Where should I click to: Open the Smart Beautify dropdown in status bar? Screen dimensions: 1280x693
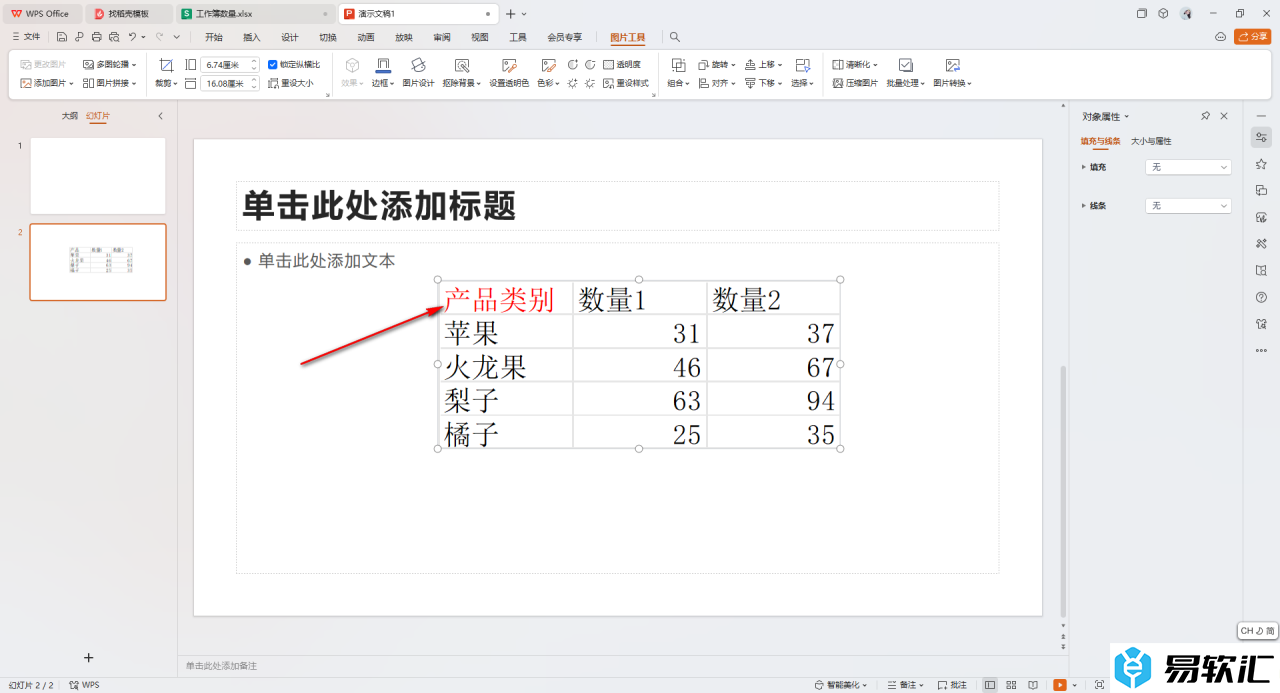pos(841,685)
